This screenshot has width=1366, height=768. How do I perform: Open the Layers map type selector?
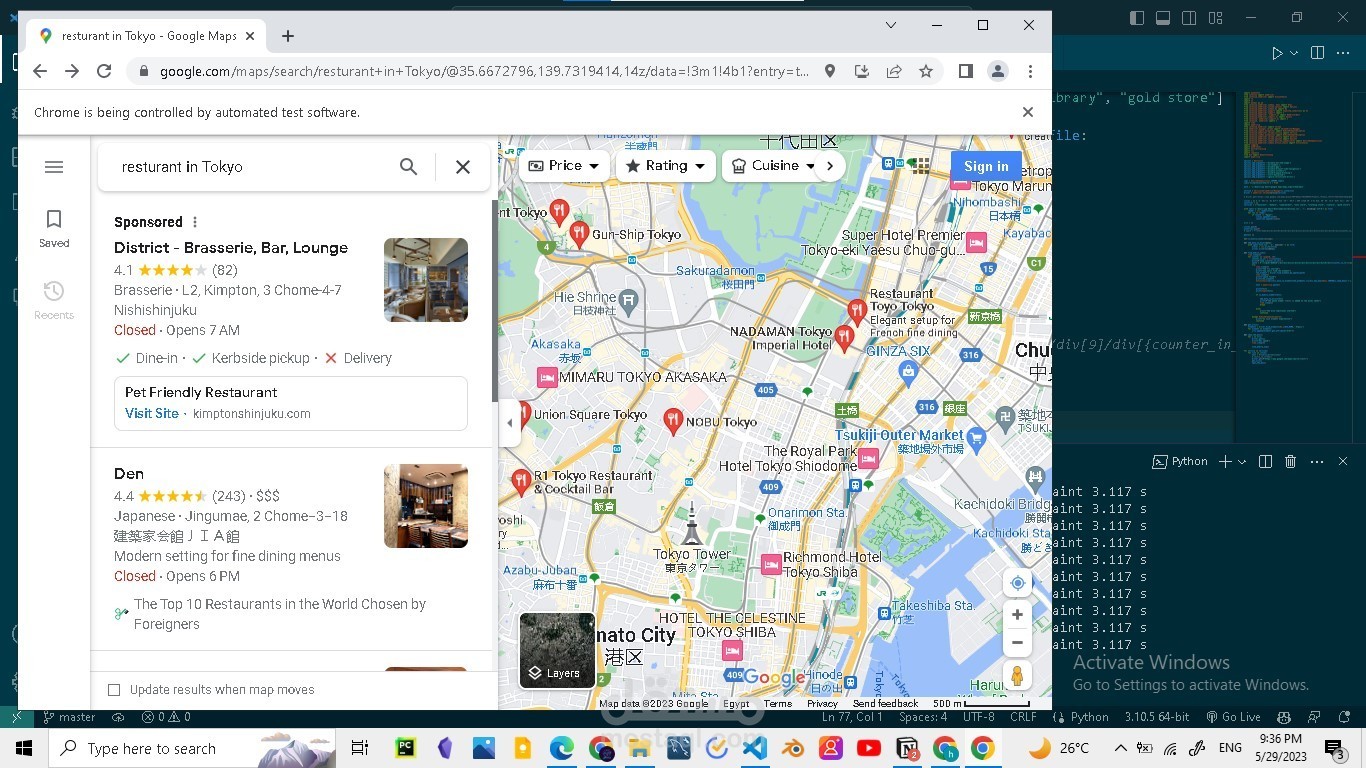(557, 649)
